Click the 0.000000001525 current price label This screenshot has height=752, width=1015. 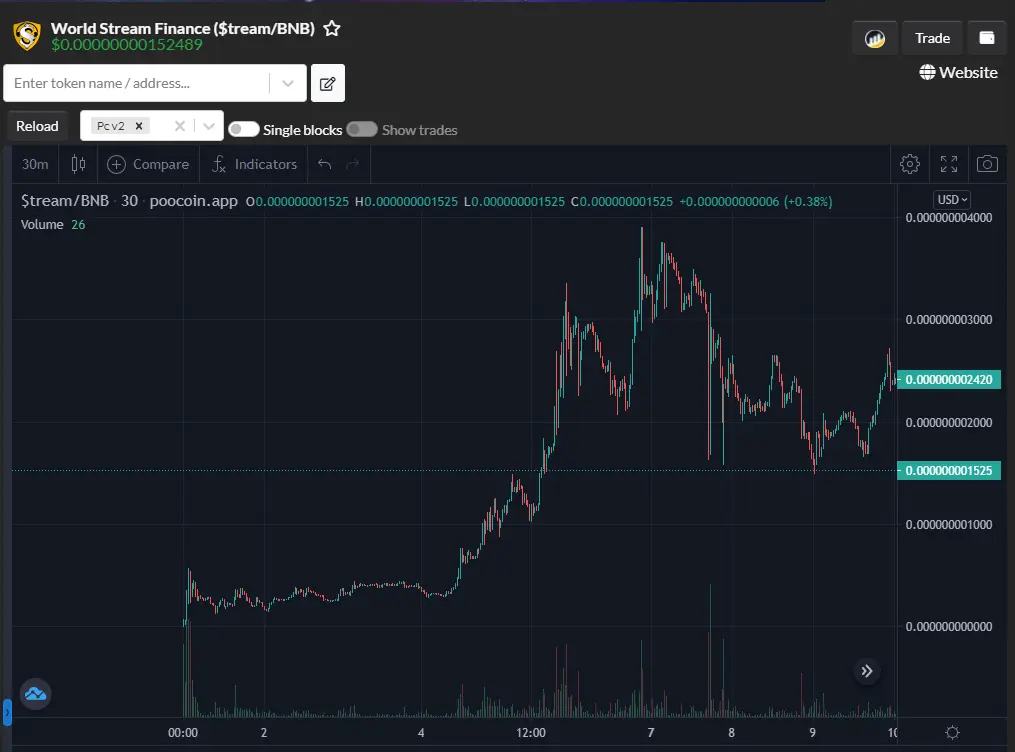pyautogui.click(x=949, y=470)
